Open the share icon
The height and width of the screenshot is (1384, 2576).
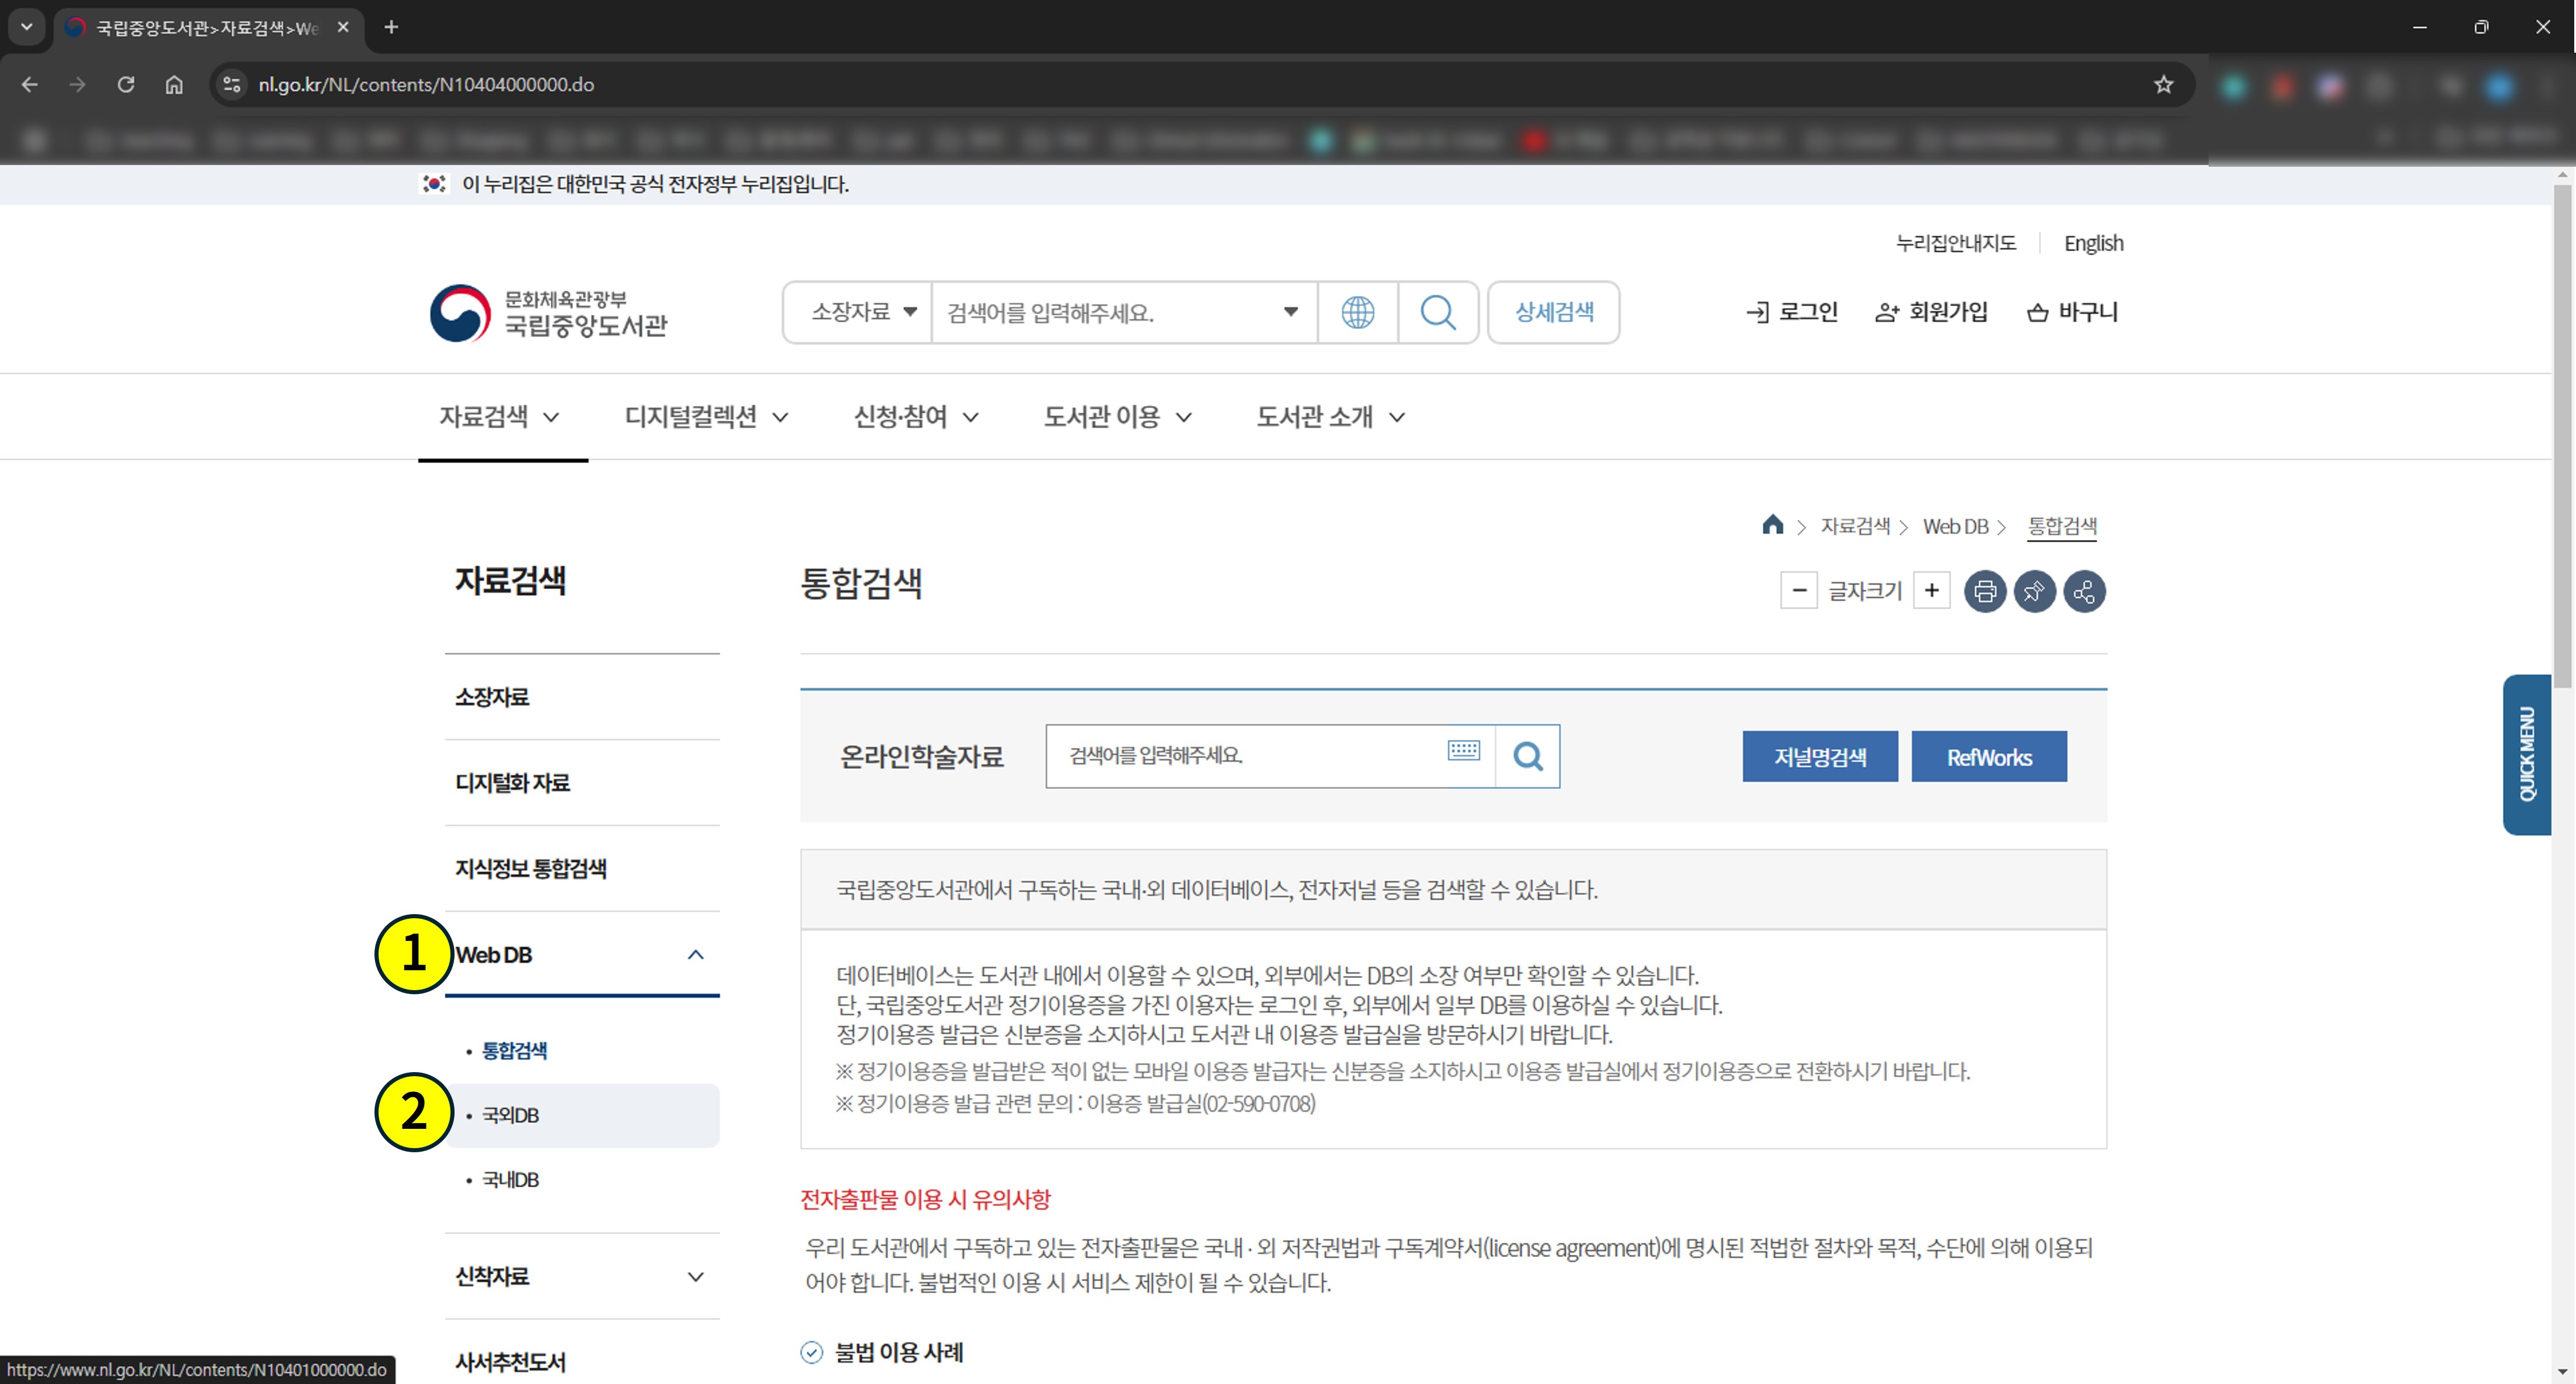(2085, 591)
